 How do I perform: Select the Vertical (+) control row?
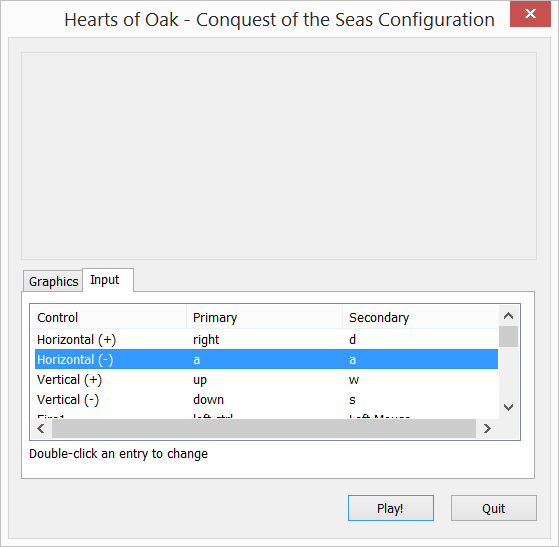(x=266, y=379)
